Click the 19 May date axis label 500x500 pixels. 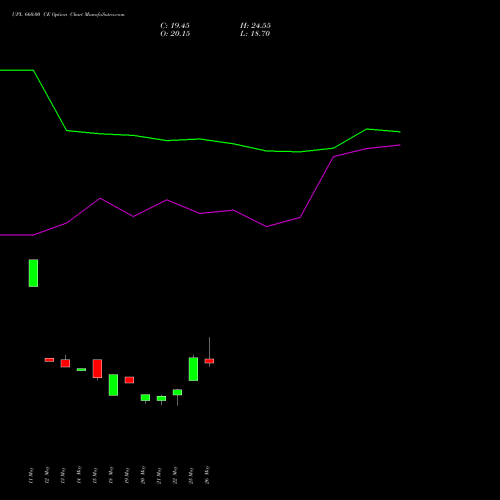(x=127, y=476)
